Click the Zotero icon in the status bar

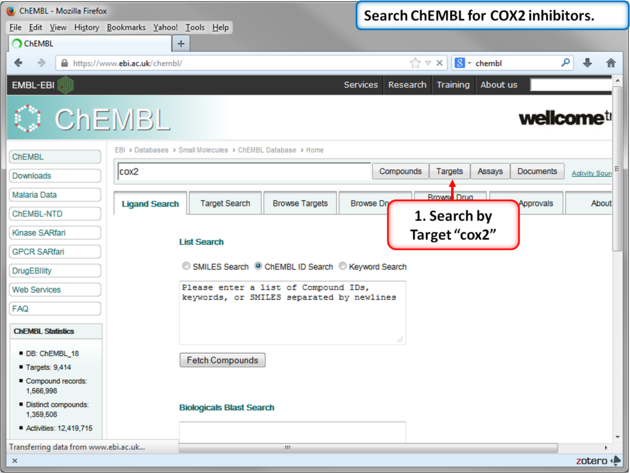(616, 461)
